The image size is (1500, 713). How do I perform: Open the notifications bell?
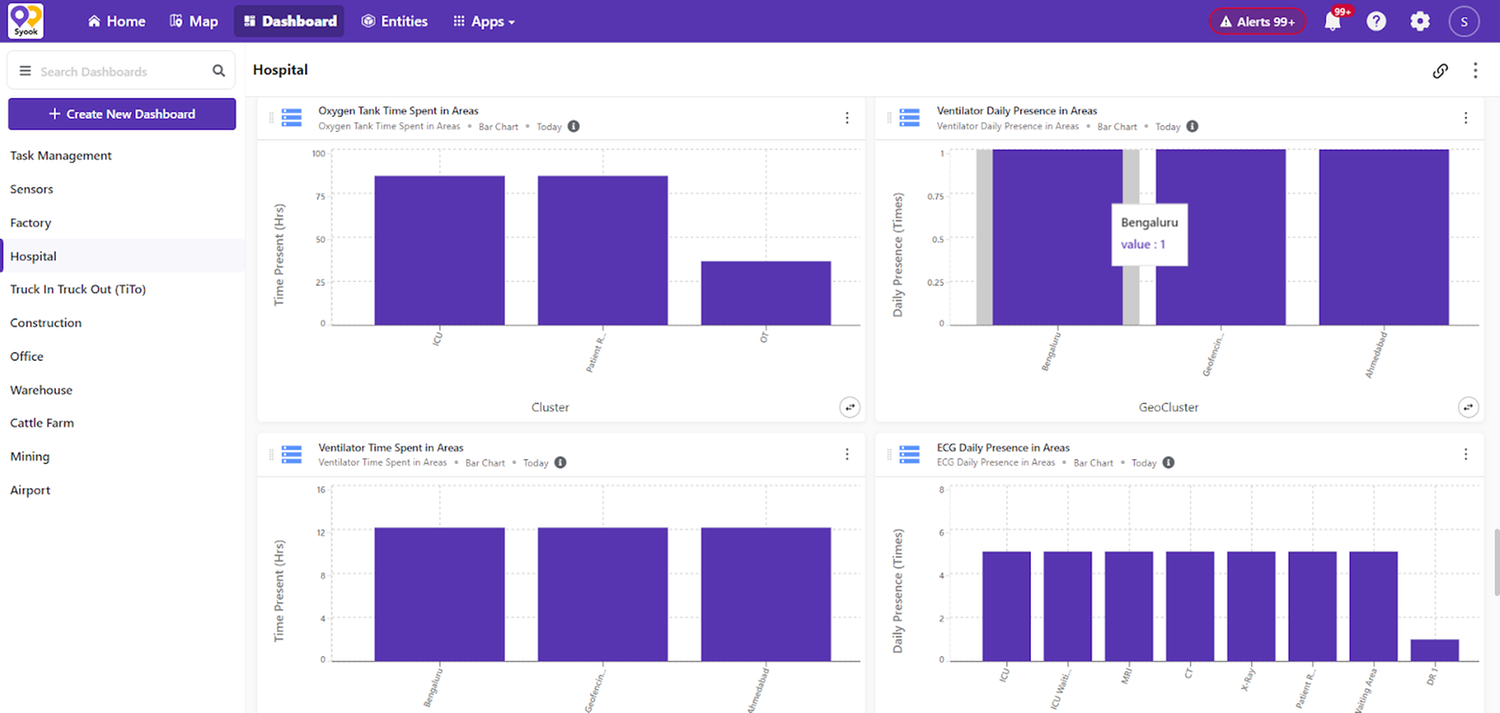pos(1332,21)
